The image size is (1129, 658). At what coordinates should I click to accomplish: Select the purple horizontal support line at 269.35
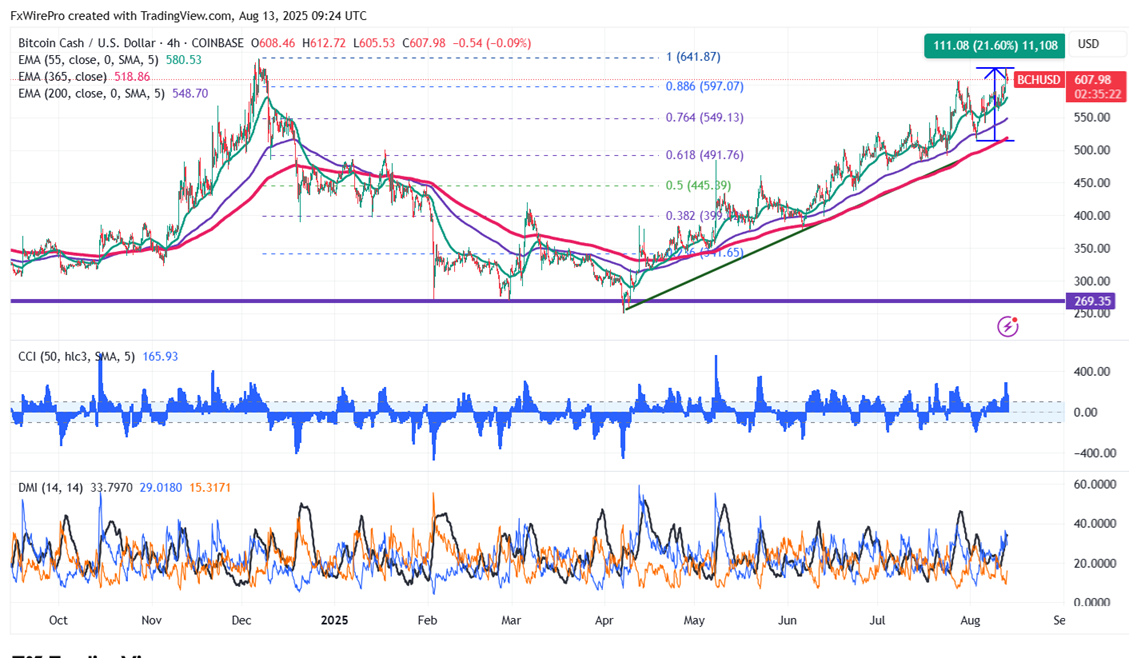click(x=537, y=301)
